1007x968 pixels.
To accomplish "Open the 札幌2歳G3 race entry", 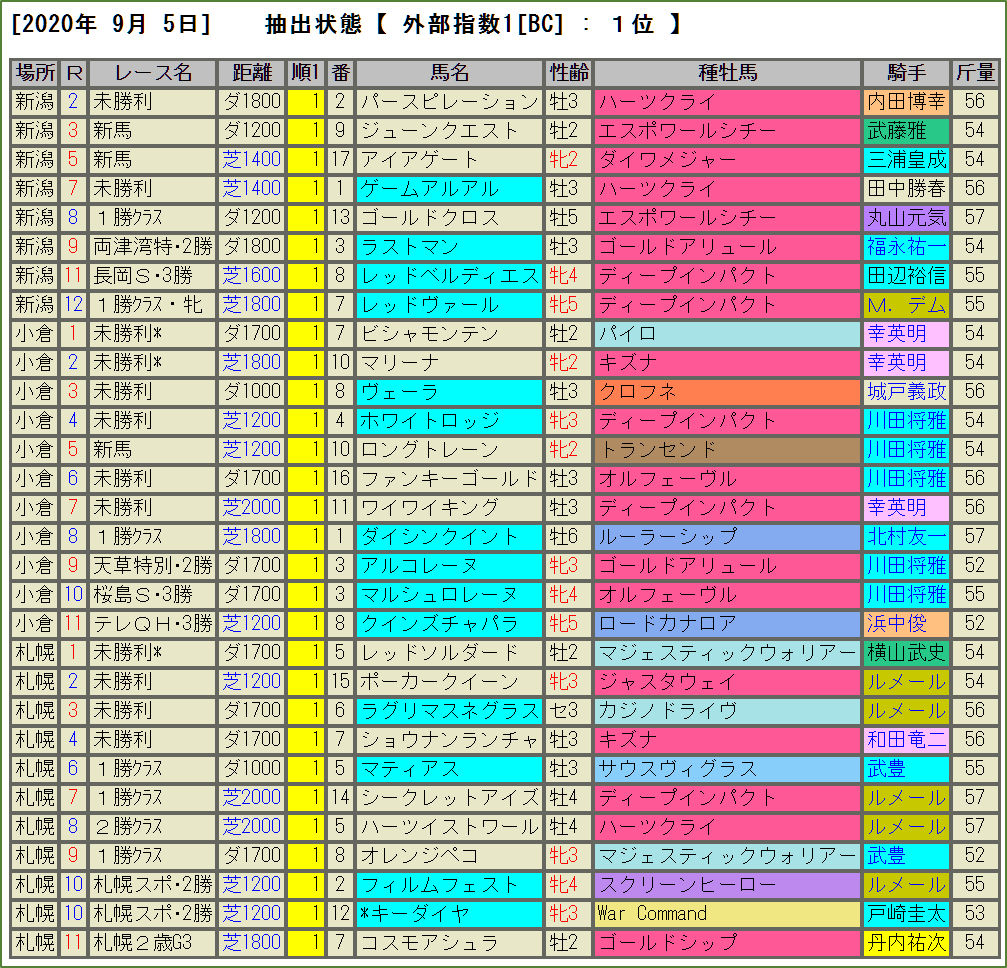I will pos(153,943).
